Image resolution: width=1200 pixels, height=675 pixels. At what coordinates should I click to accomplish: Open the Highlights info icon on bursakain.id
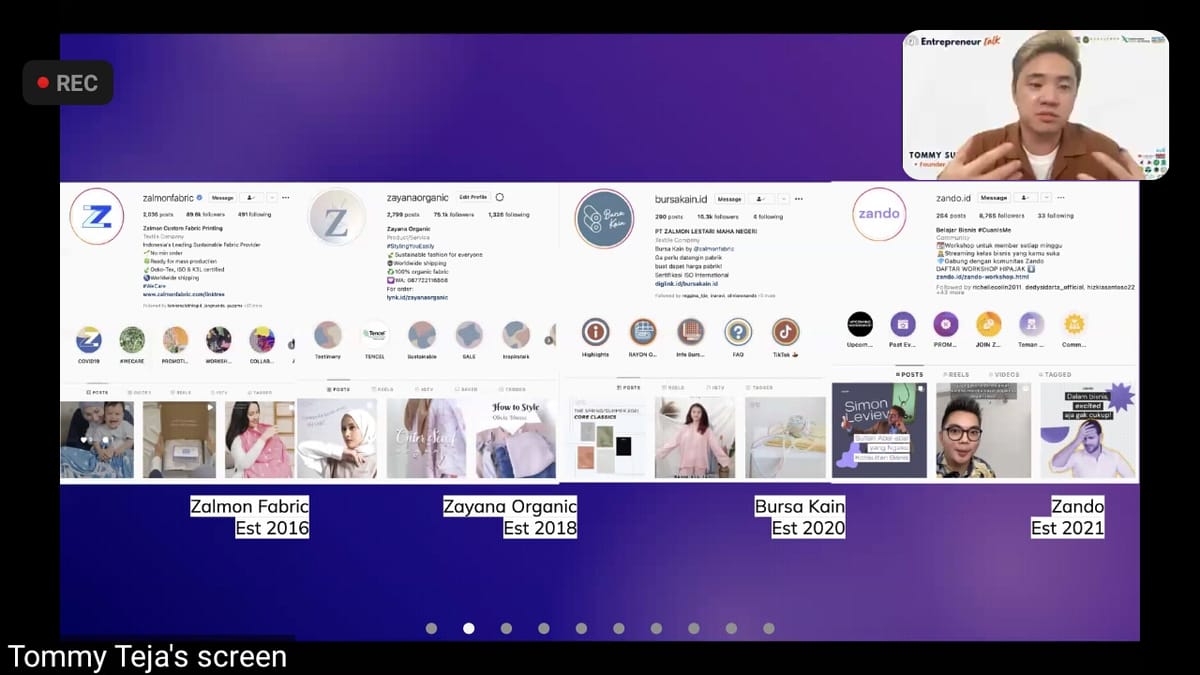click(595, 332)
